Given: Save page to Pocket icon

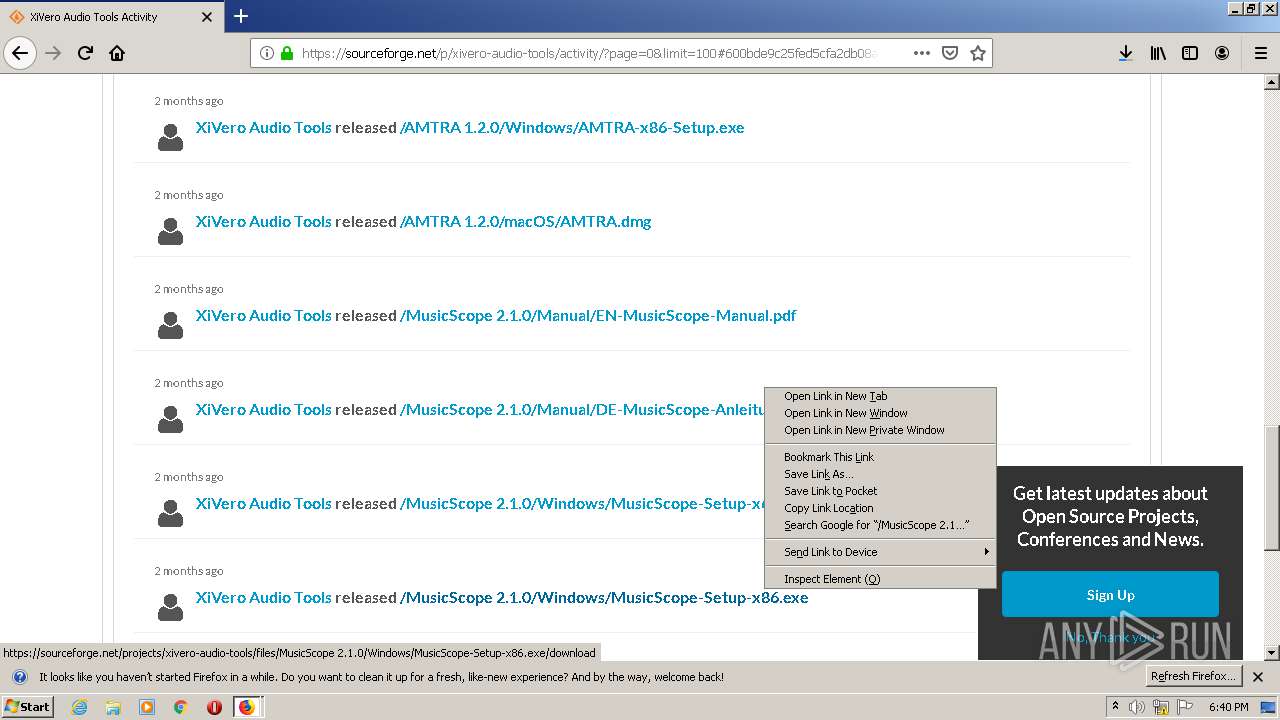Looking at the screenshot, I should coord(950,53).
